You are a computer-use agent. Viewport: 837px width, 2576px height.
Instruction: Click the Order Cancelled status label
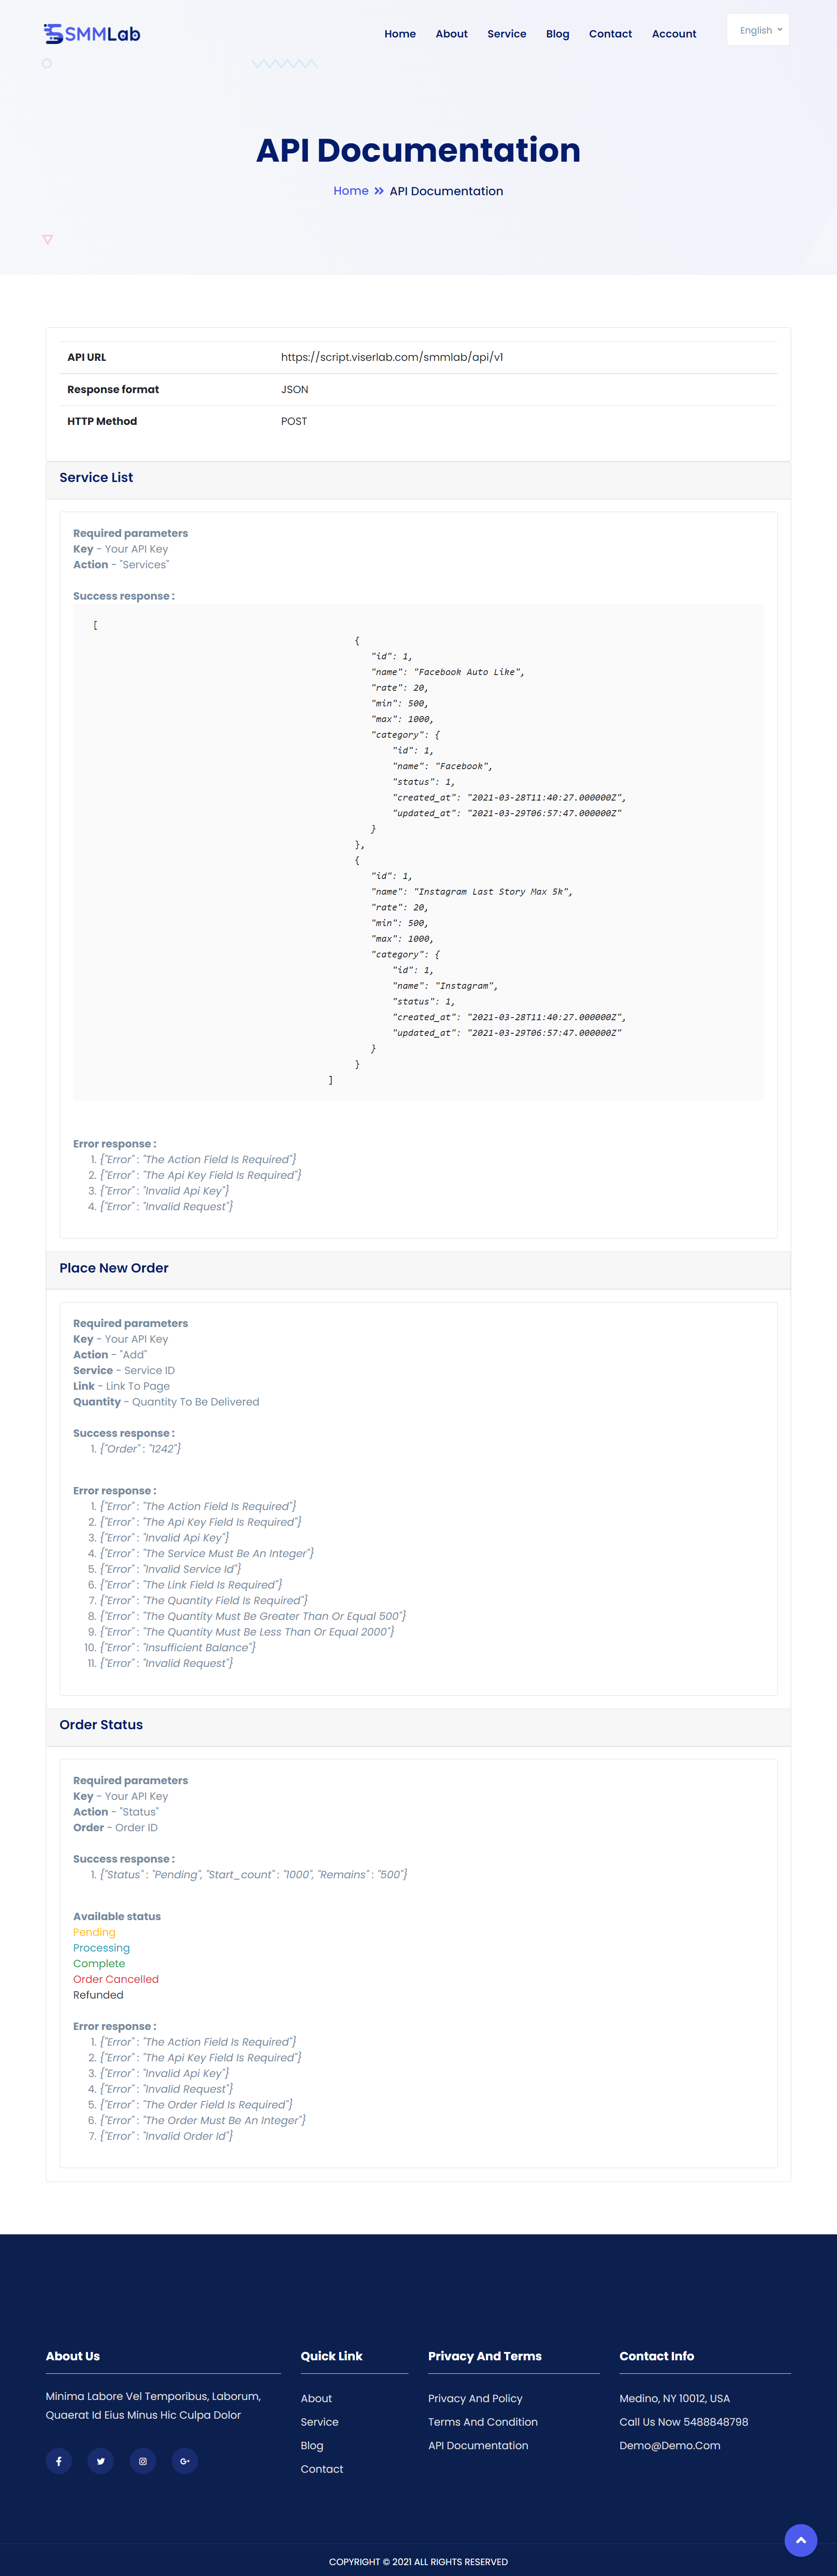click(116, 1979)
